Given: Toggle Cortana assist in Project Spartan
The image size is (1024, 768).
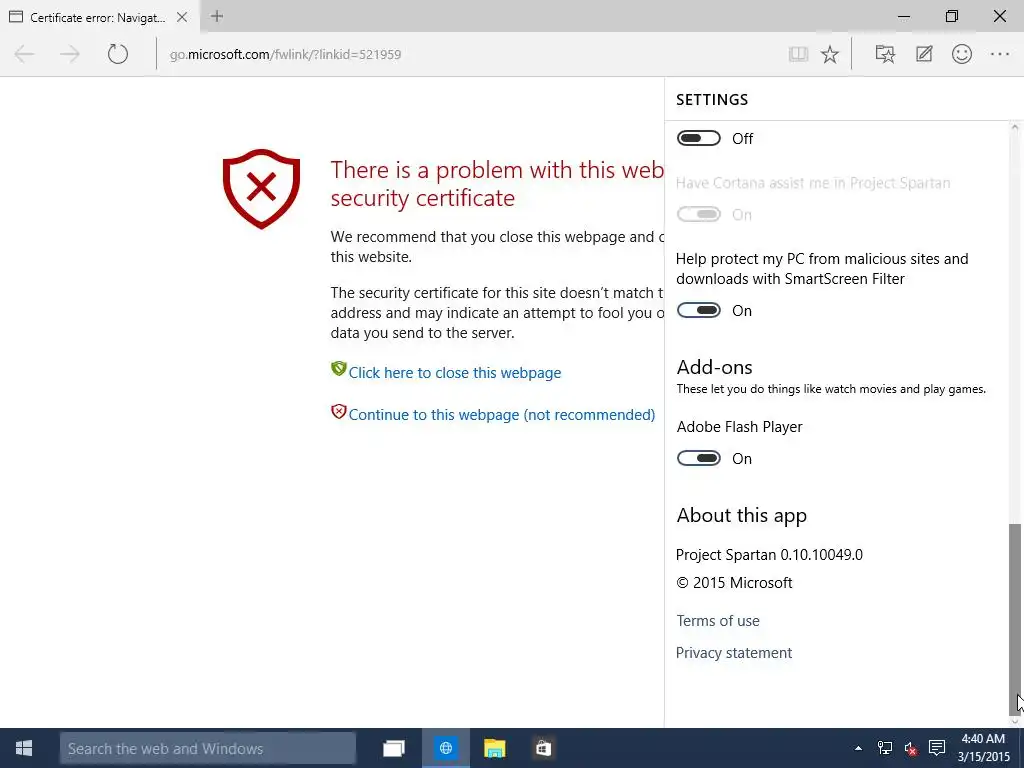Looking at the screenshot, I should [x=699, y=214].
